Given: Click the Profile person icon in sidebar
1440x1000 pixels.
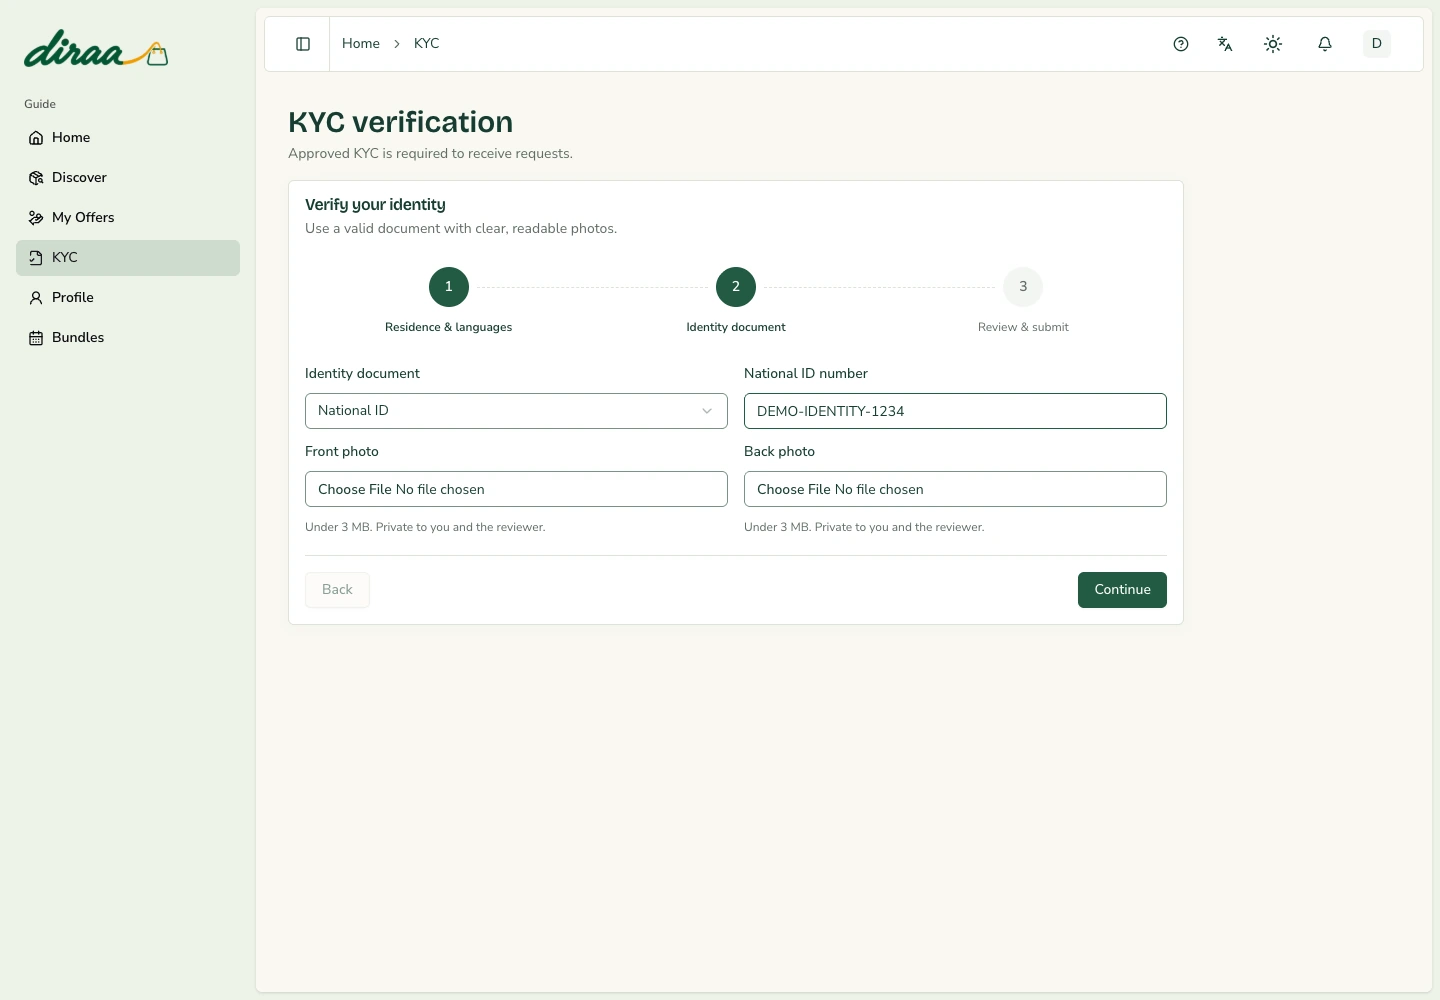Looking at the screenshot, I should point(36,298).
